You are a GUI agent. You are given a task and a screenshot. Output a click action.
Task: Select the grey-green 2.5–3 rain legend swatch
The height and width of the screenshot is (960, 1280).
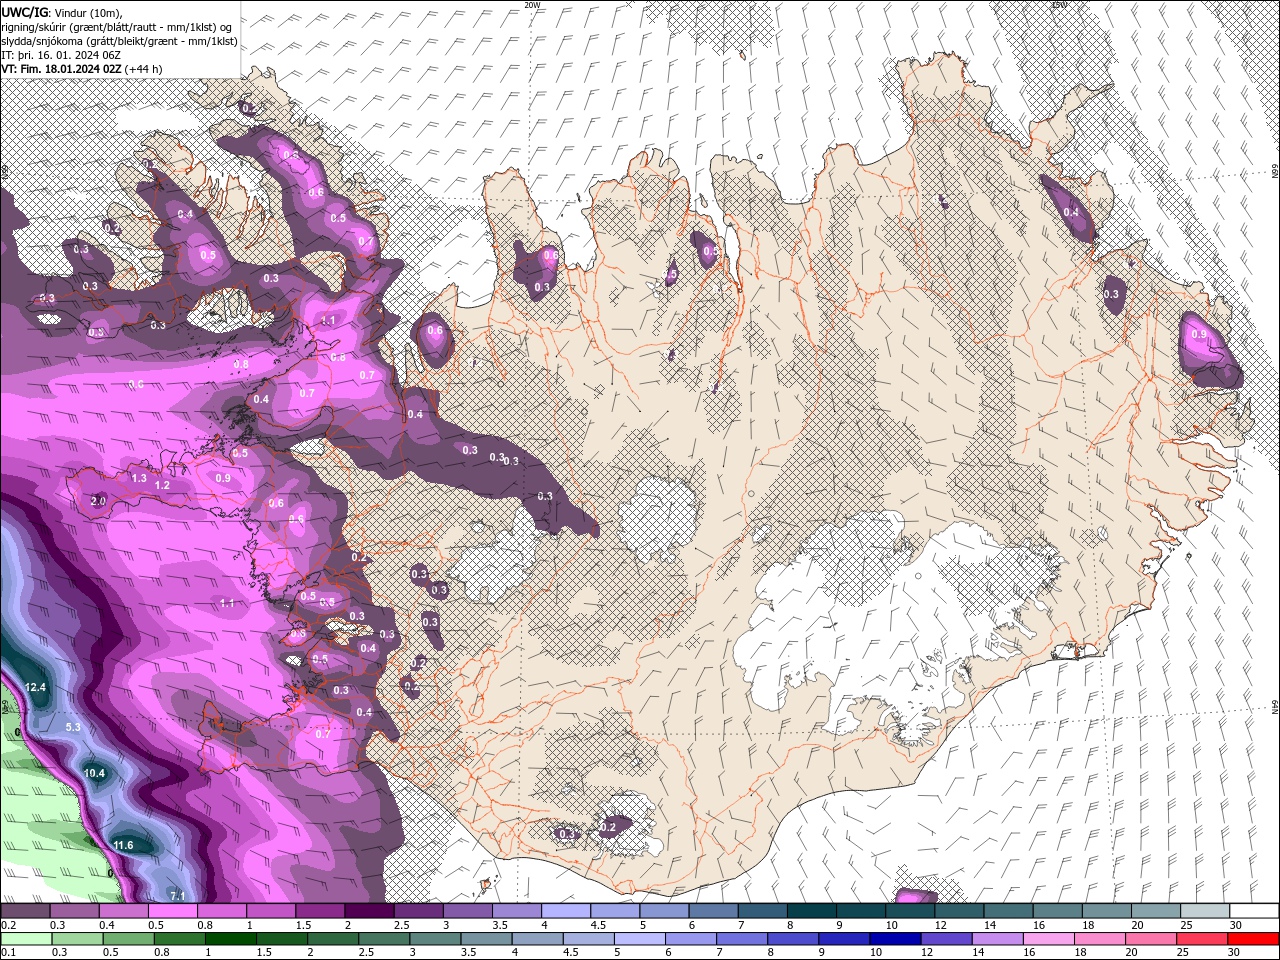coord(384,939)
